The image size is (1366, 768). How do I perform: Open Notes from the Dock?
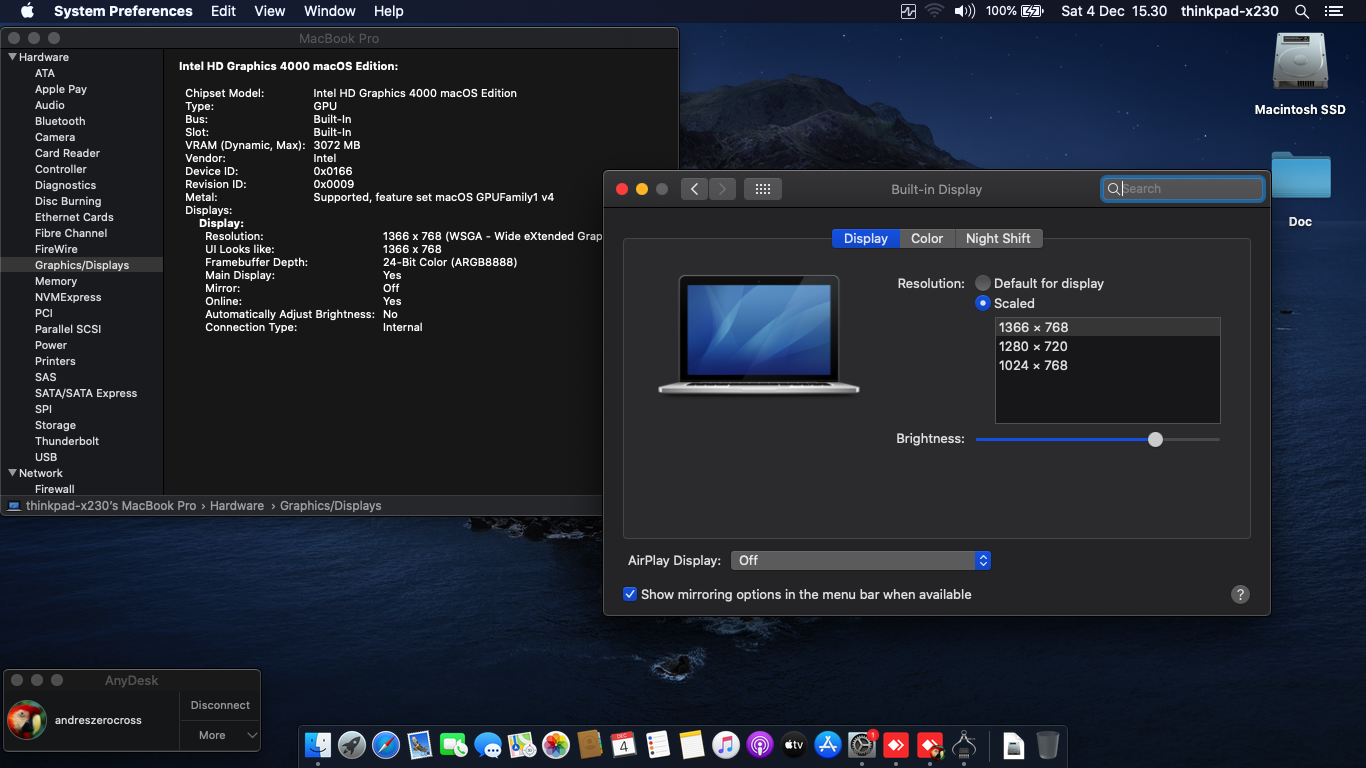tap(692, 745)
